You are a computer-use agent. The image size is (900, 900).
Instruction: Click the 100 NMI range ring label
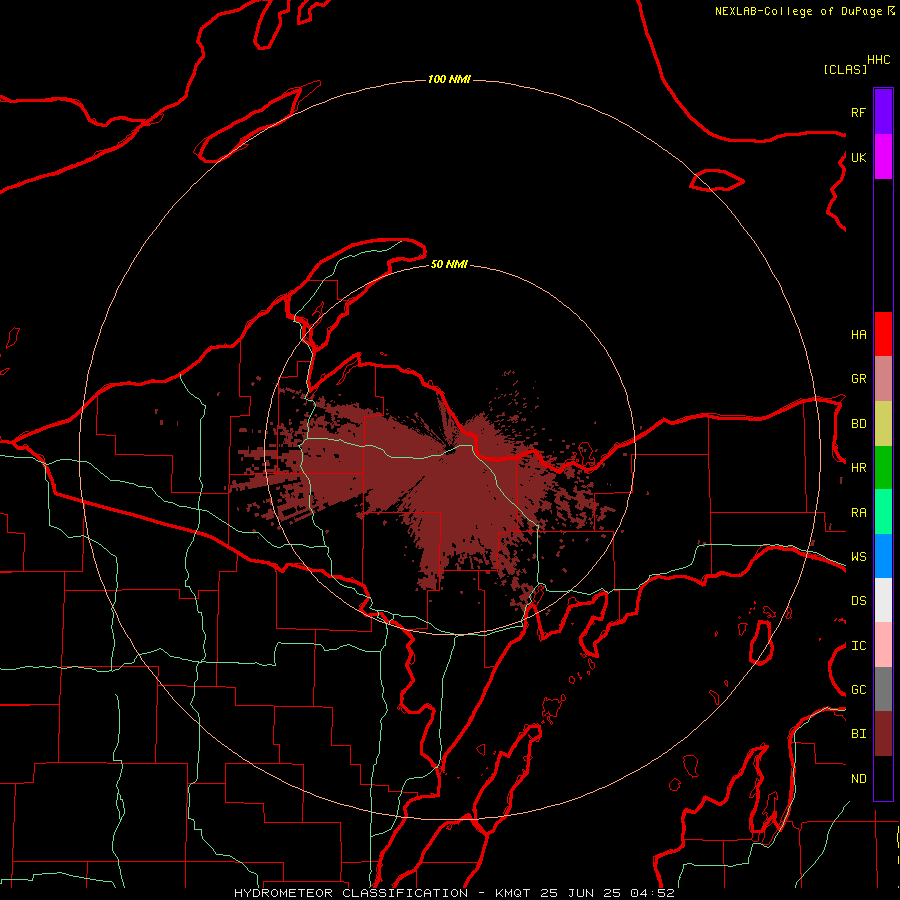point(449,79)
